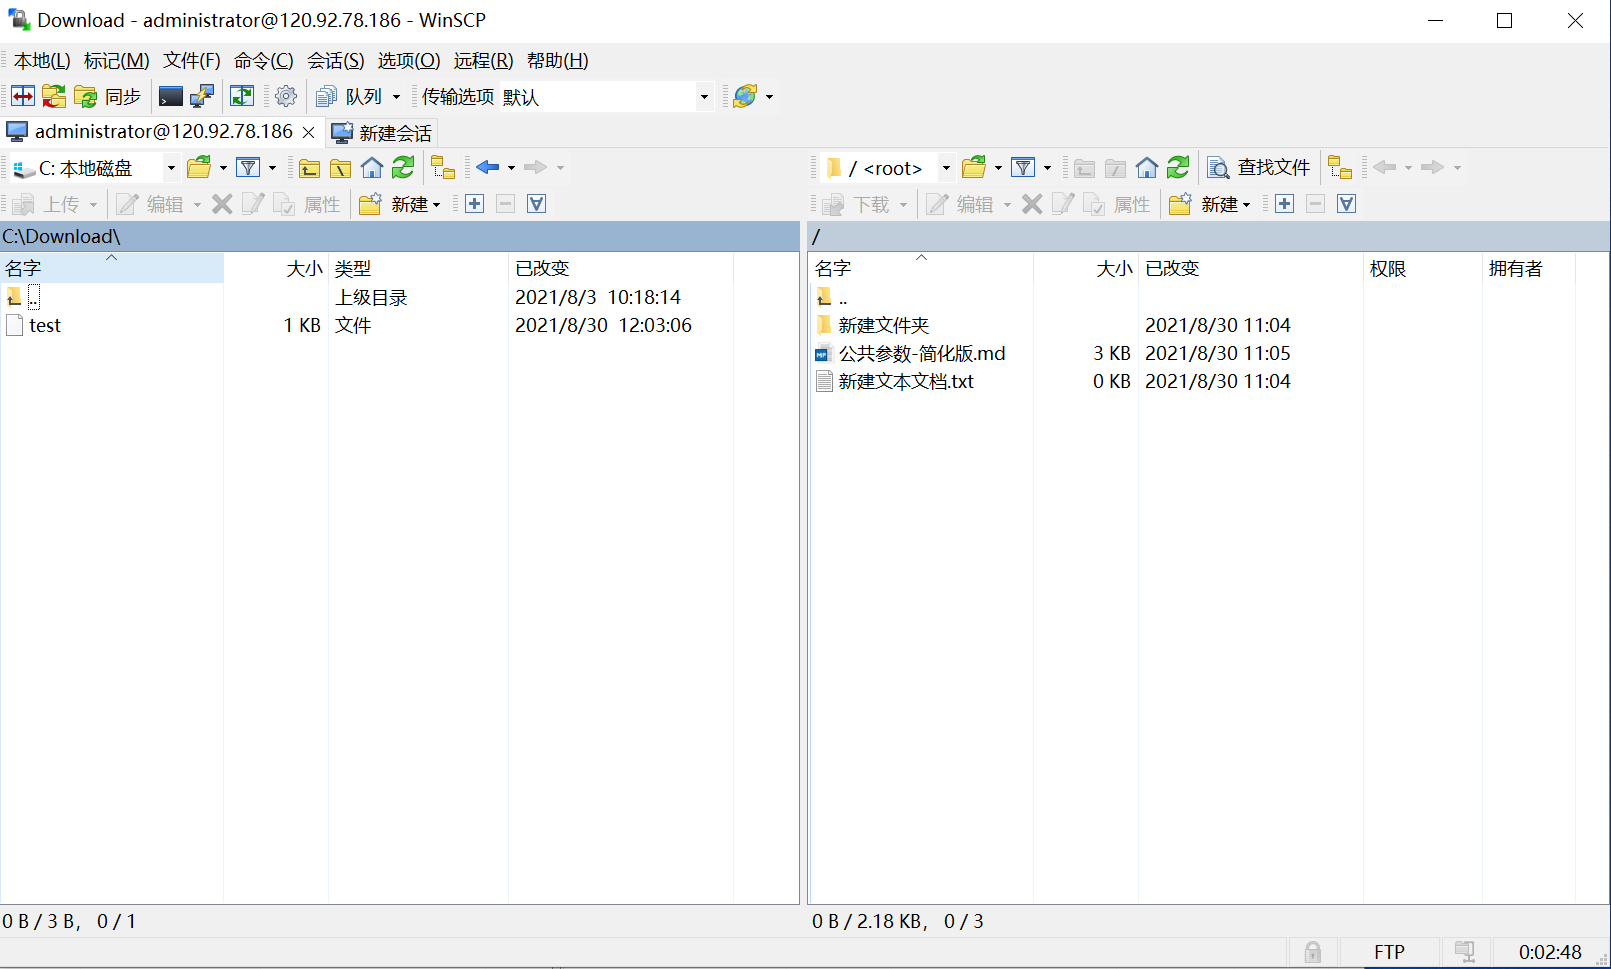Screen dimensions: 1611x969
Task: Click the remote panel filter icon
Action: click(1023, 168)
